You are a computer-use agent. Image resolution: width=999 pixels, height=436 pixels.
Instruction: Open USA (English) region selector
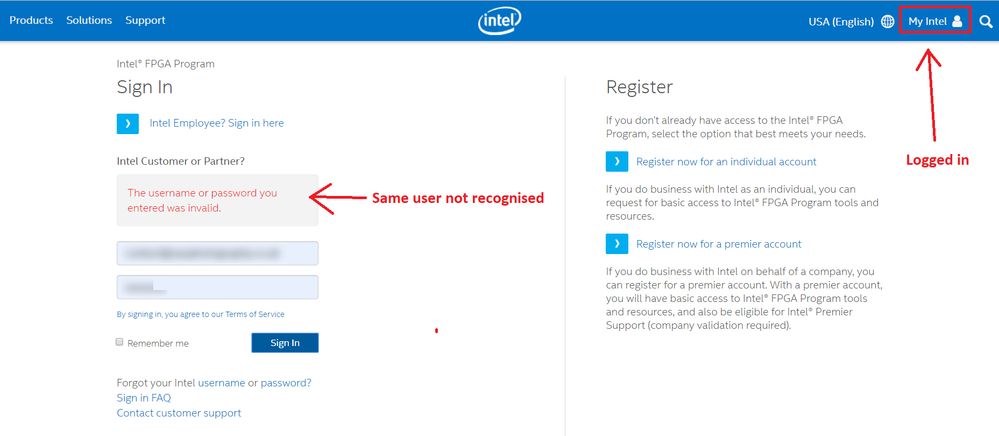pos(841,21)
